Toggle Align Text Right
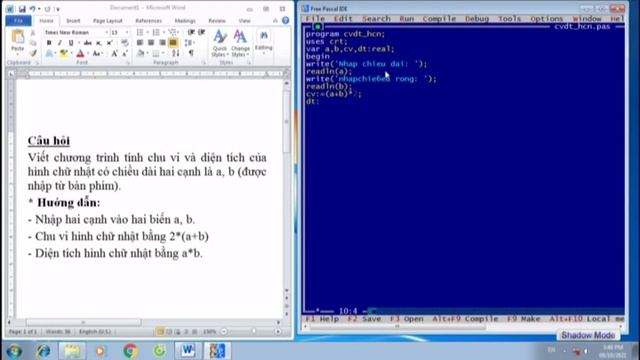This screenshot has width=640, height=360. (162, 42)
